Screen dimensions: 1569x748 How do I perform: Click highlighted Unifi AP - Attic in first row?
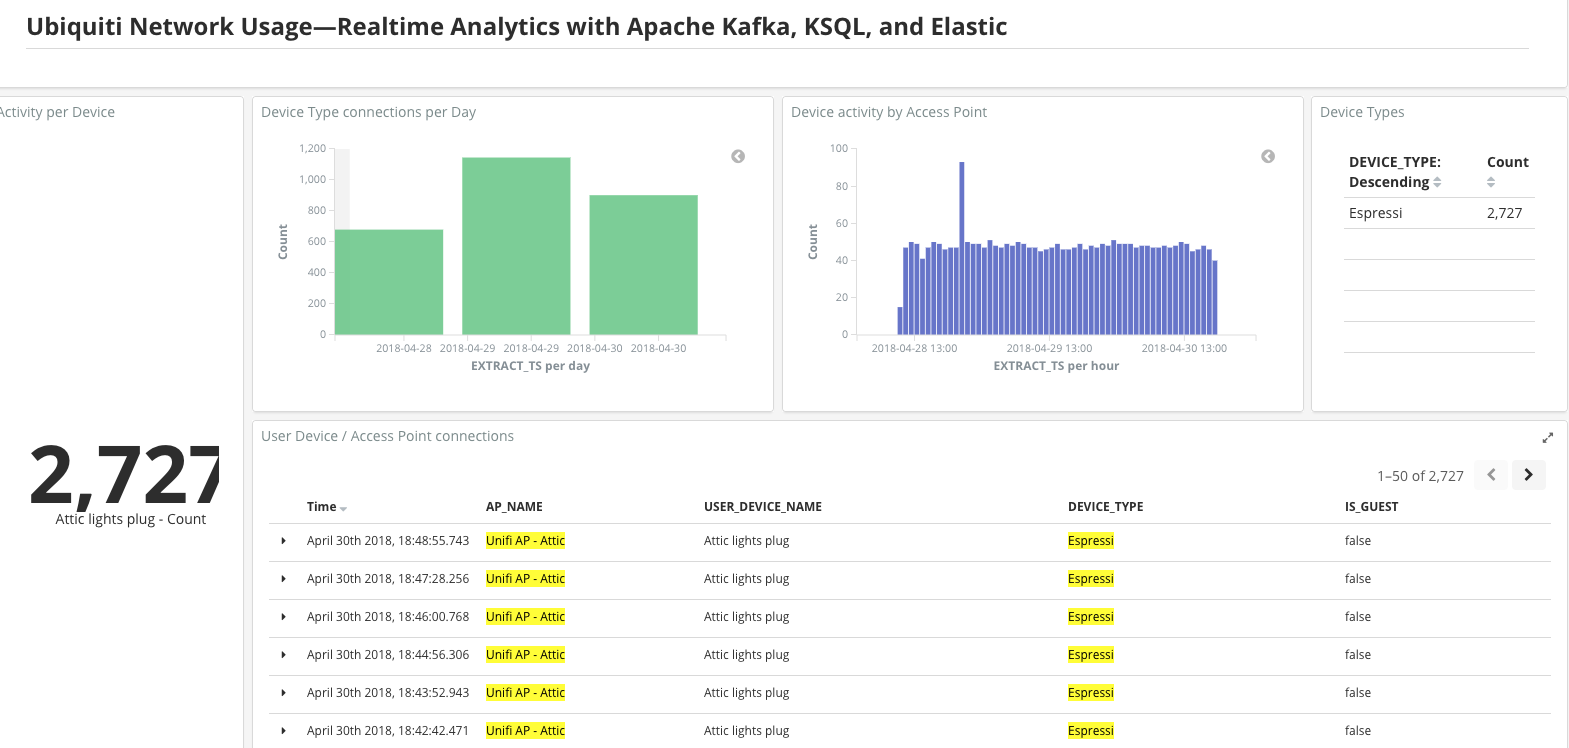coord(525,541)
